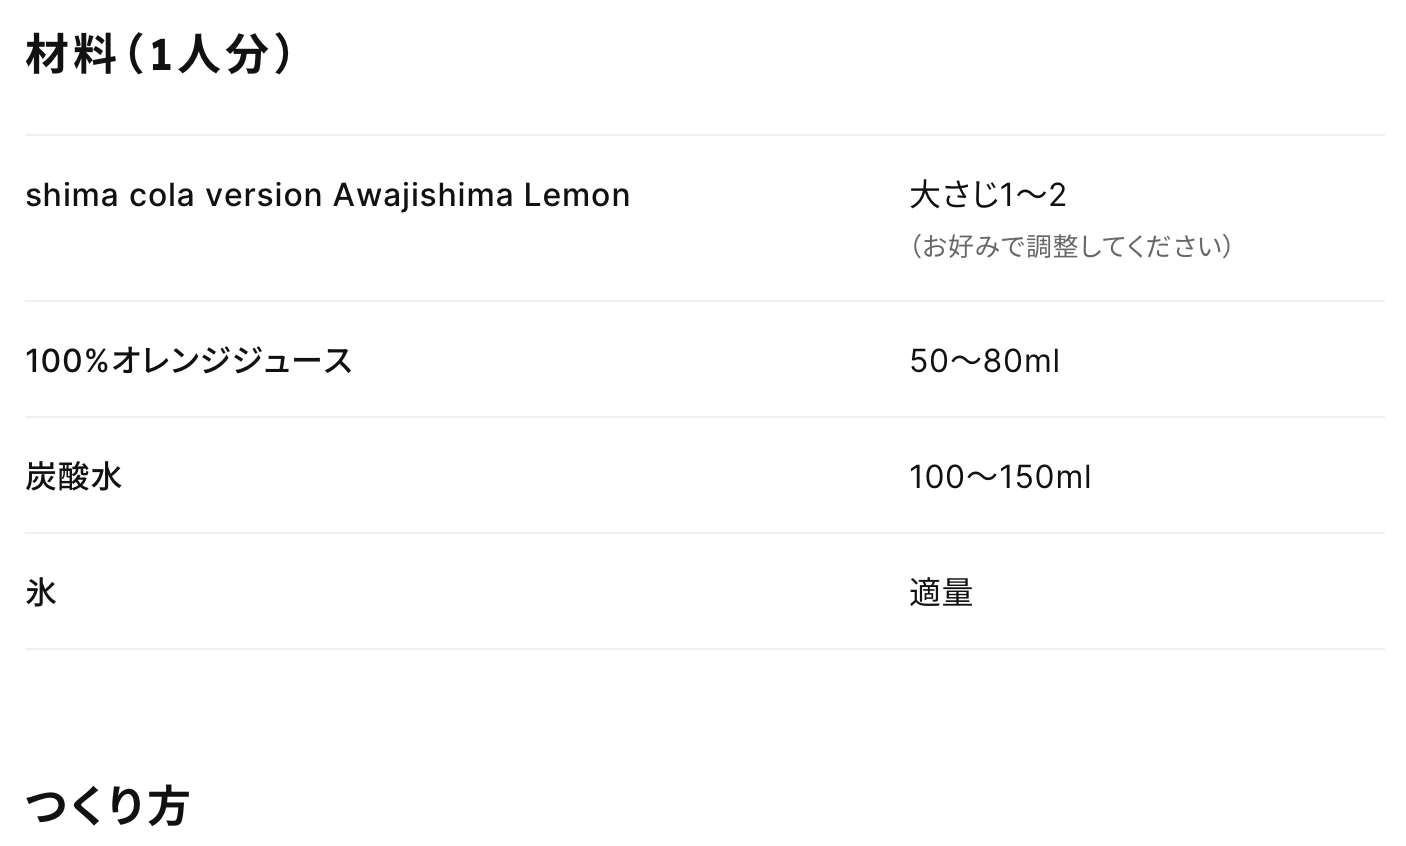
Task: Click the word version in ingredient name
Action: tap(264, 195)
